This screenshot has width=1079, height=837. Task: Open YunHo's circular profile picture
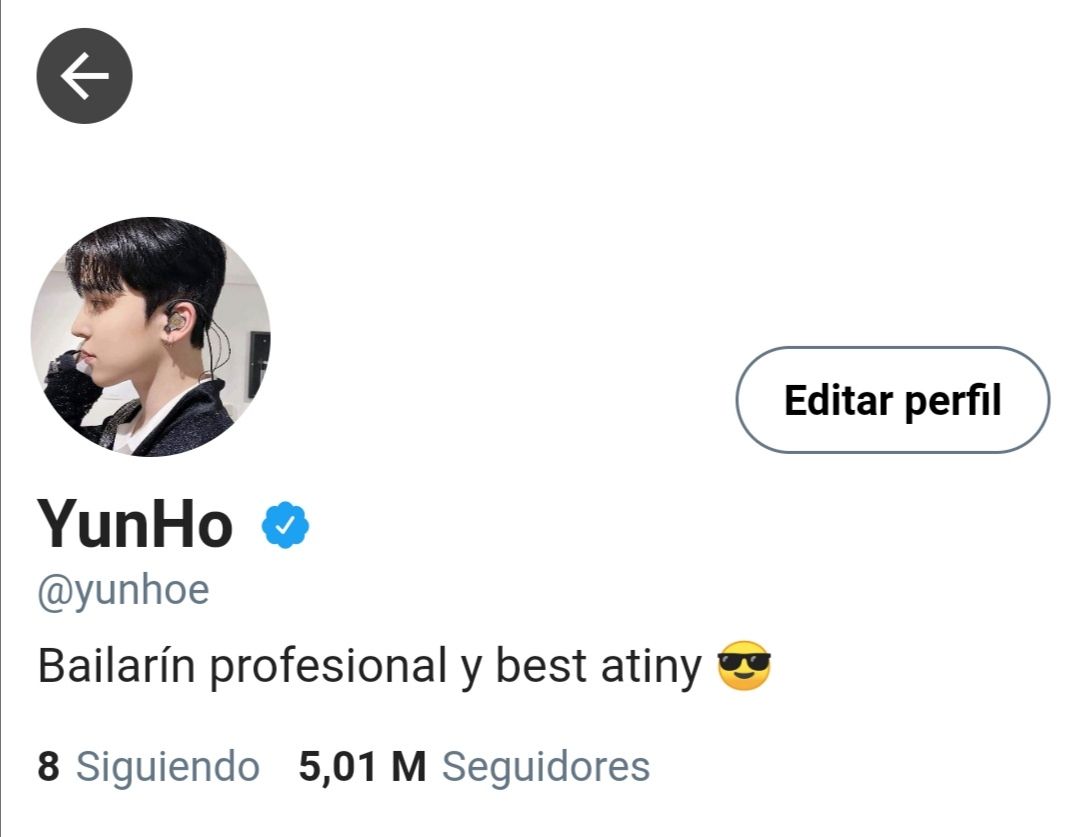151,336
